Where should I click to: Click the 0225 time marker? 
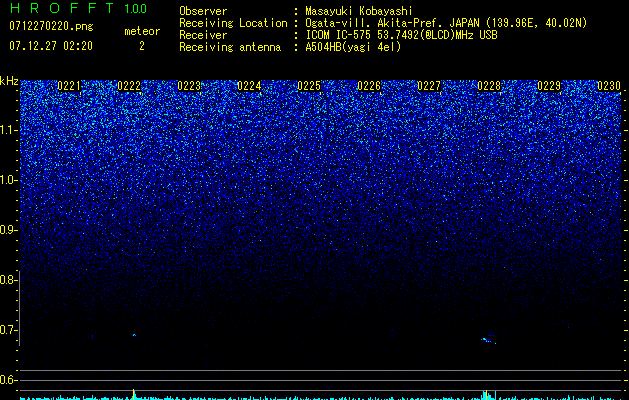click(x=309, y=86)
